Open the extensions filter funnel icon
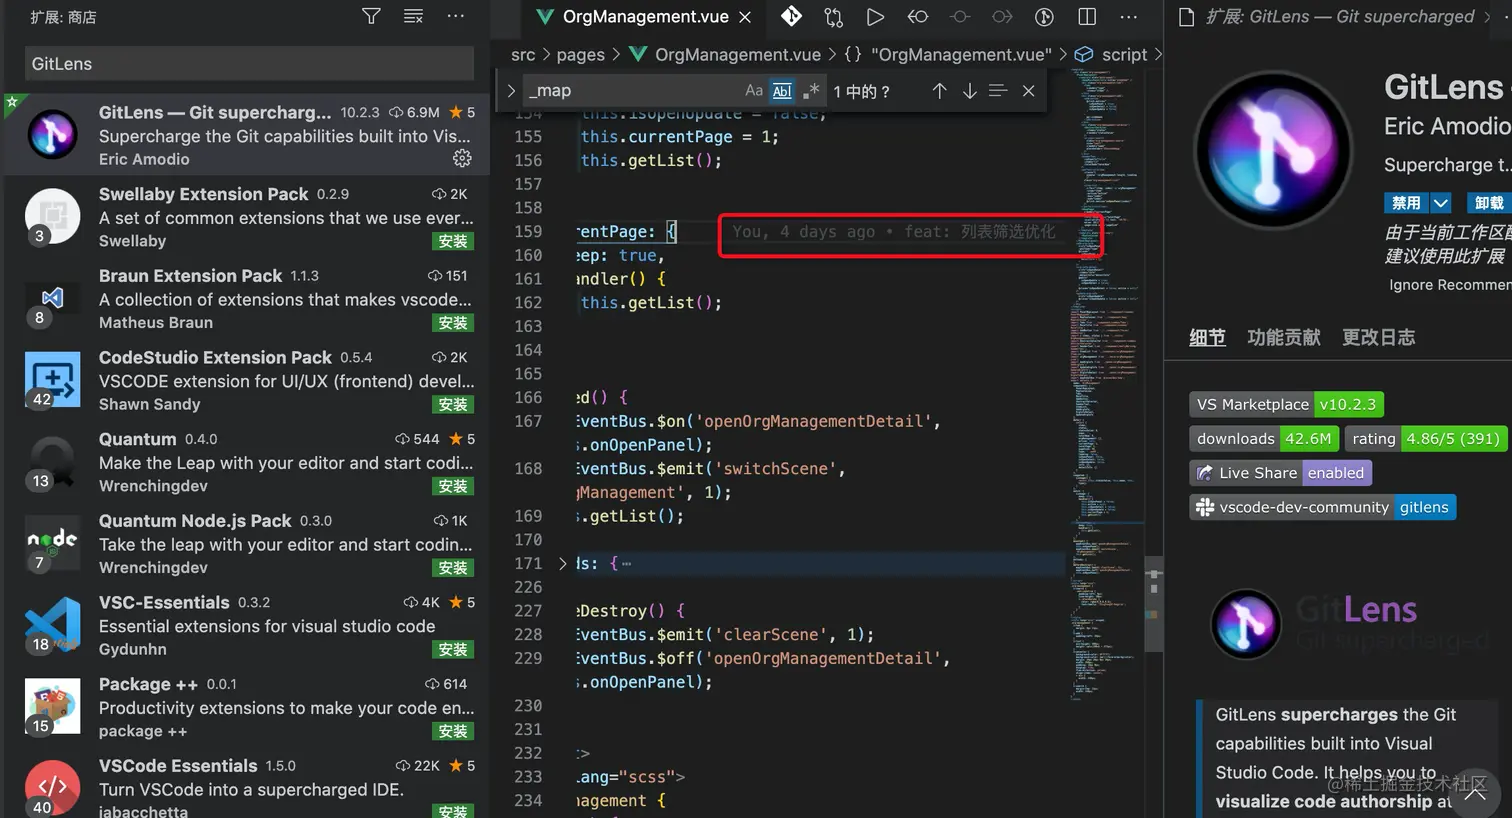Screen dimensions: 1512x818 coord(371,16)
